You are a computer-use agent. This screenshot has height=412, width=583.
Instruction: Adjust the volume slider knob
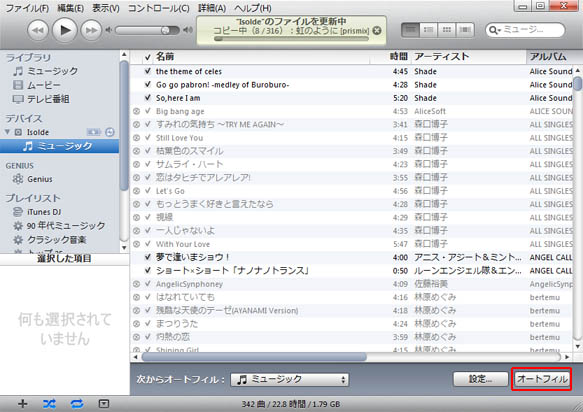pyautogui.click(x=165, y=30)
